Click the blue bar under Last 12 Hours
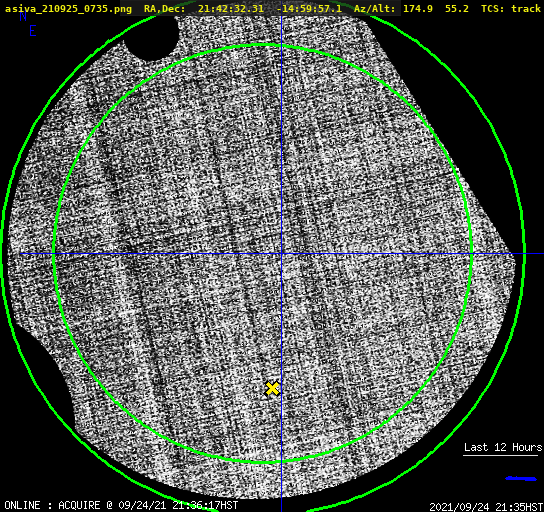 (x=521, y=479)
